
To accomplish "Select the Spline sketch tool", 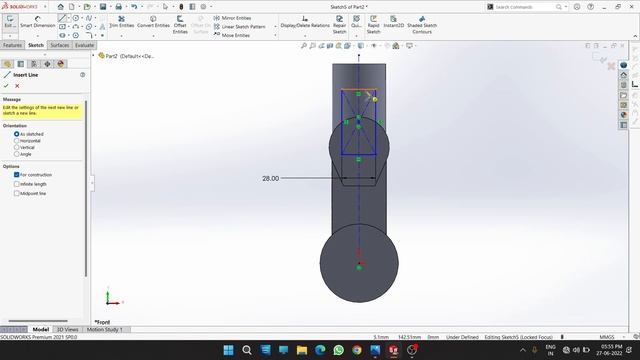I will point(89,18).
